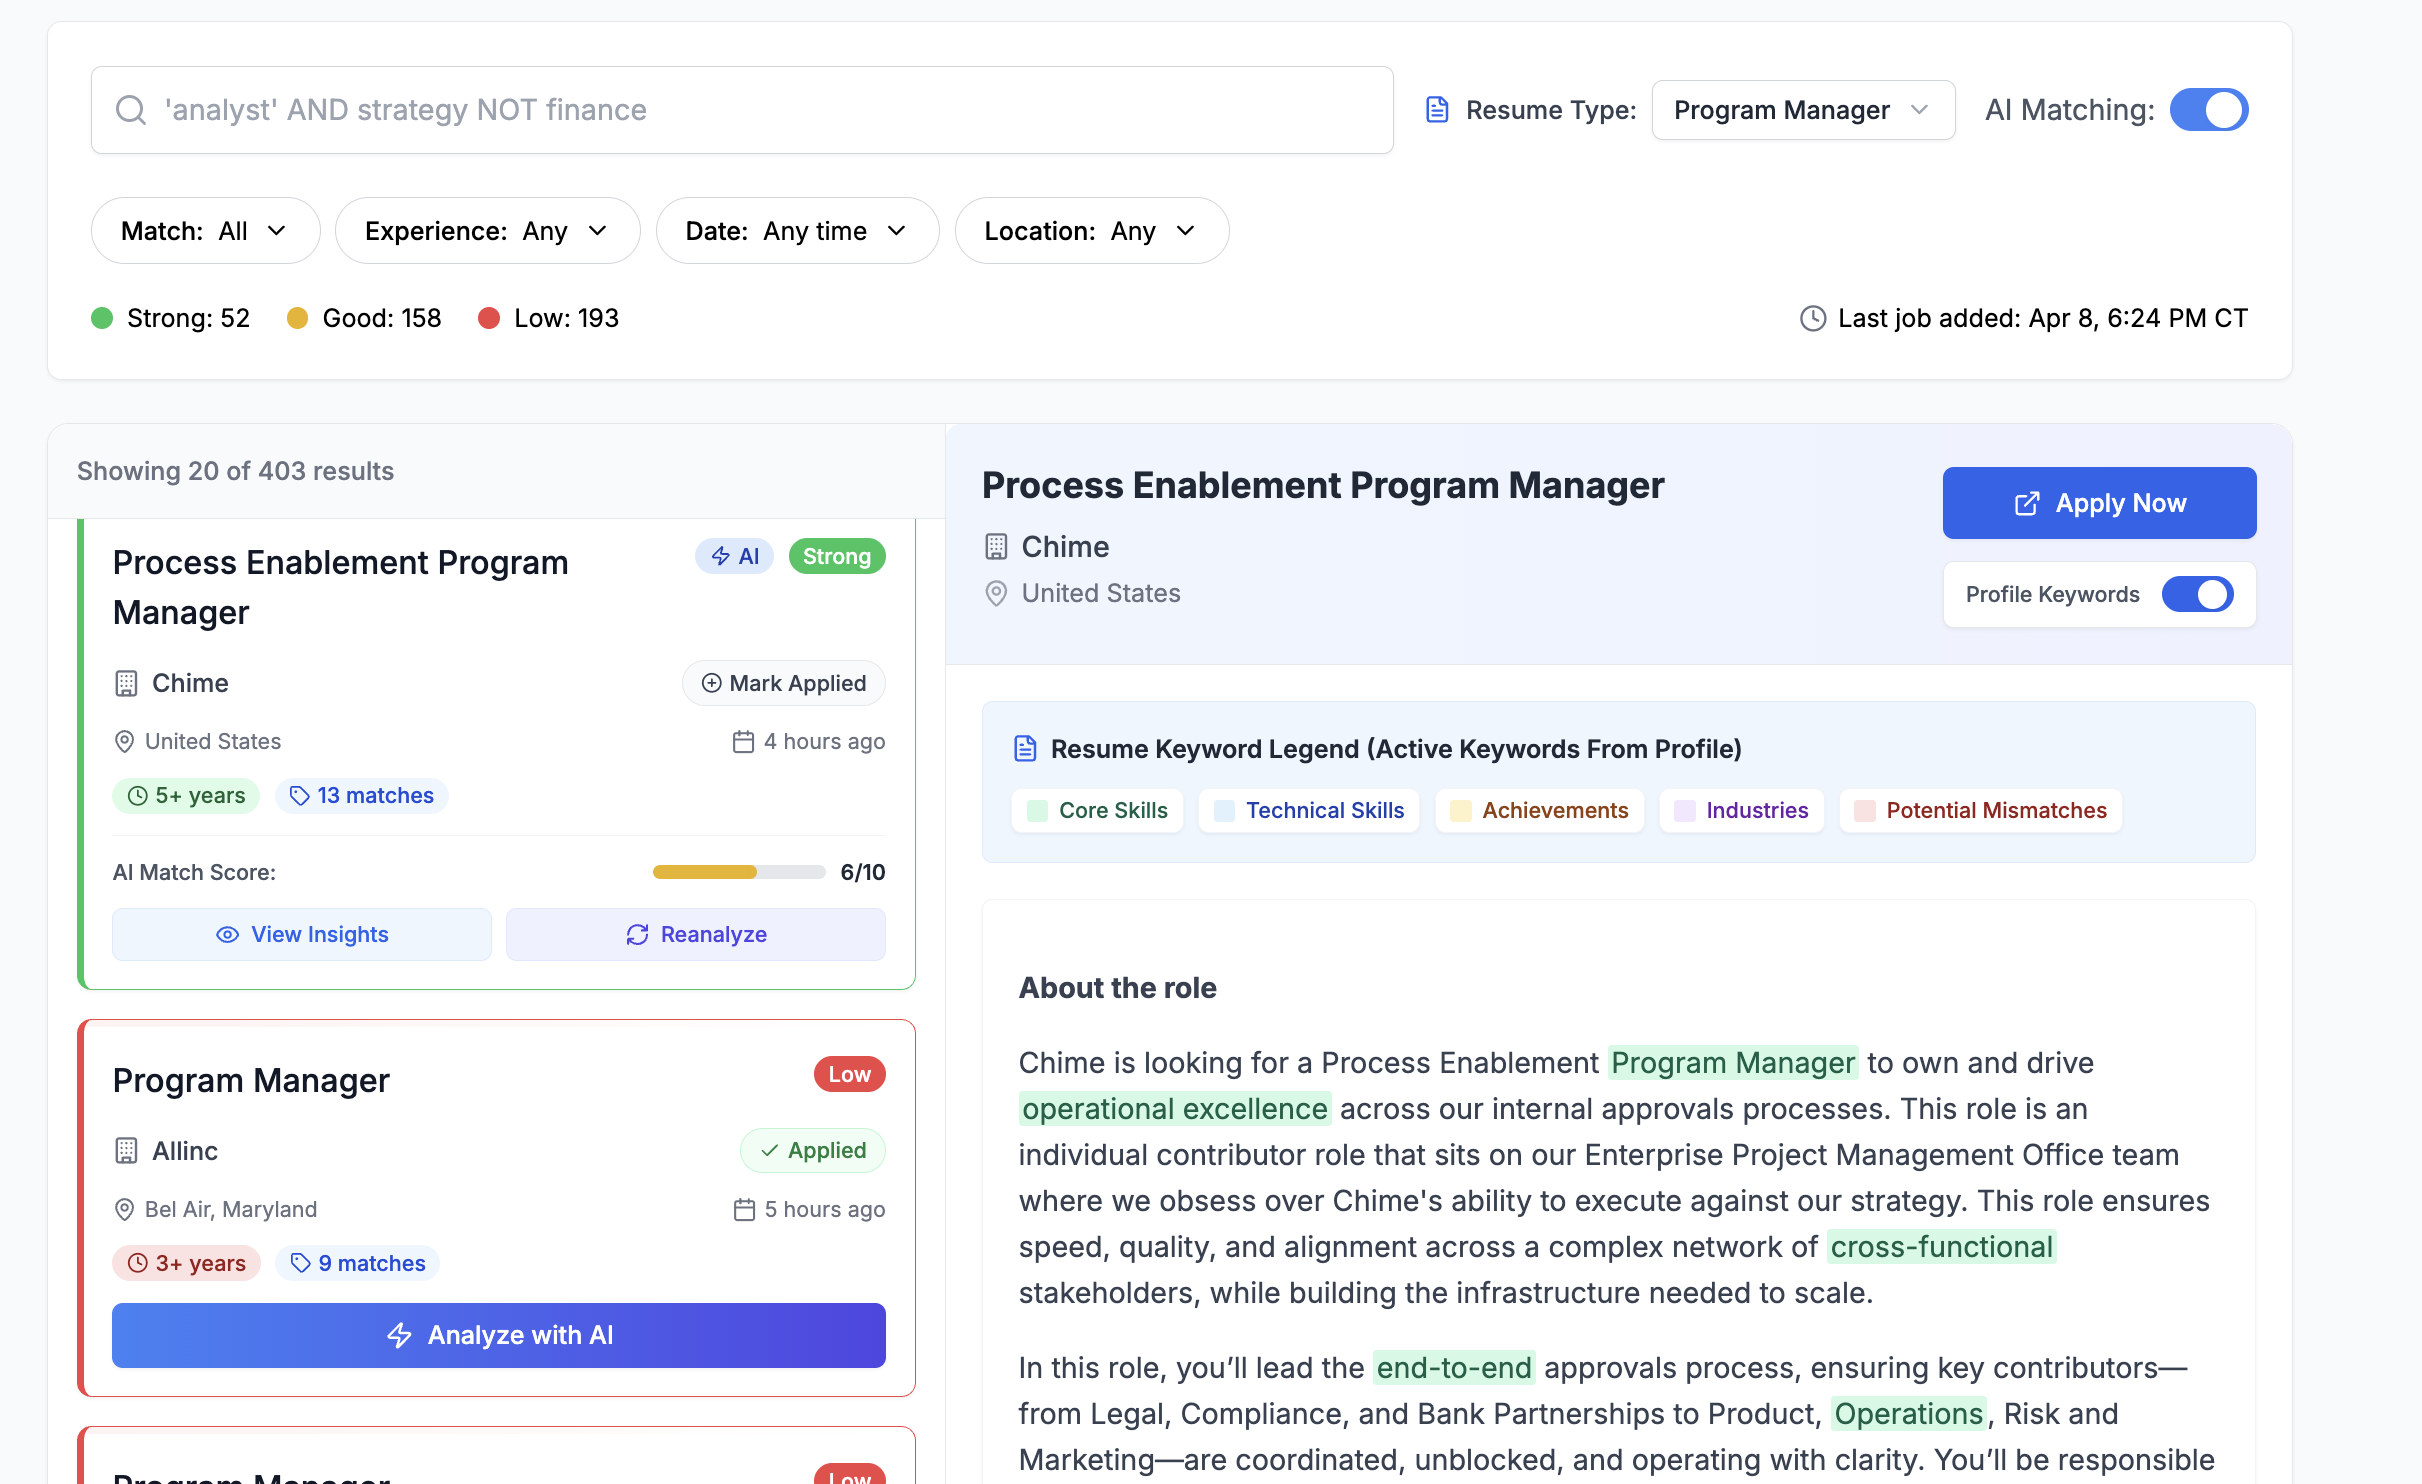Click the Industries legend chip
This screenshot has width=2422, height=1484.
[x=1741, y=810]
